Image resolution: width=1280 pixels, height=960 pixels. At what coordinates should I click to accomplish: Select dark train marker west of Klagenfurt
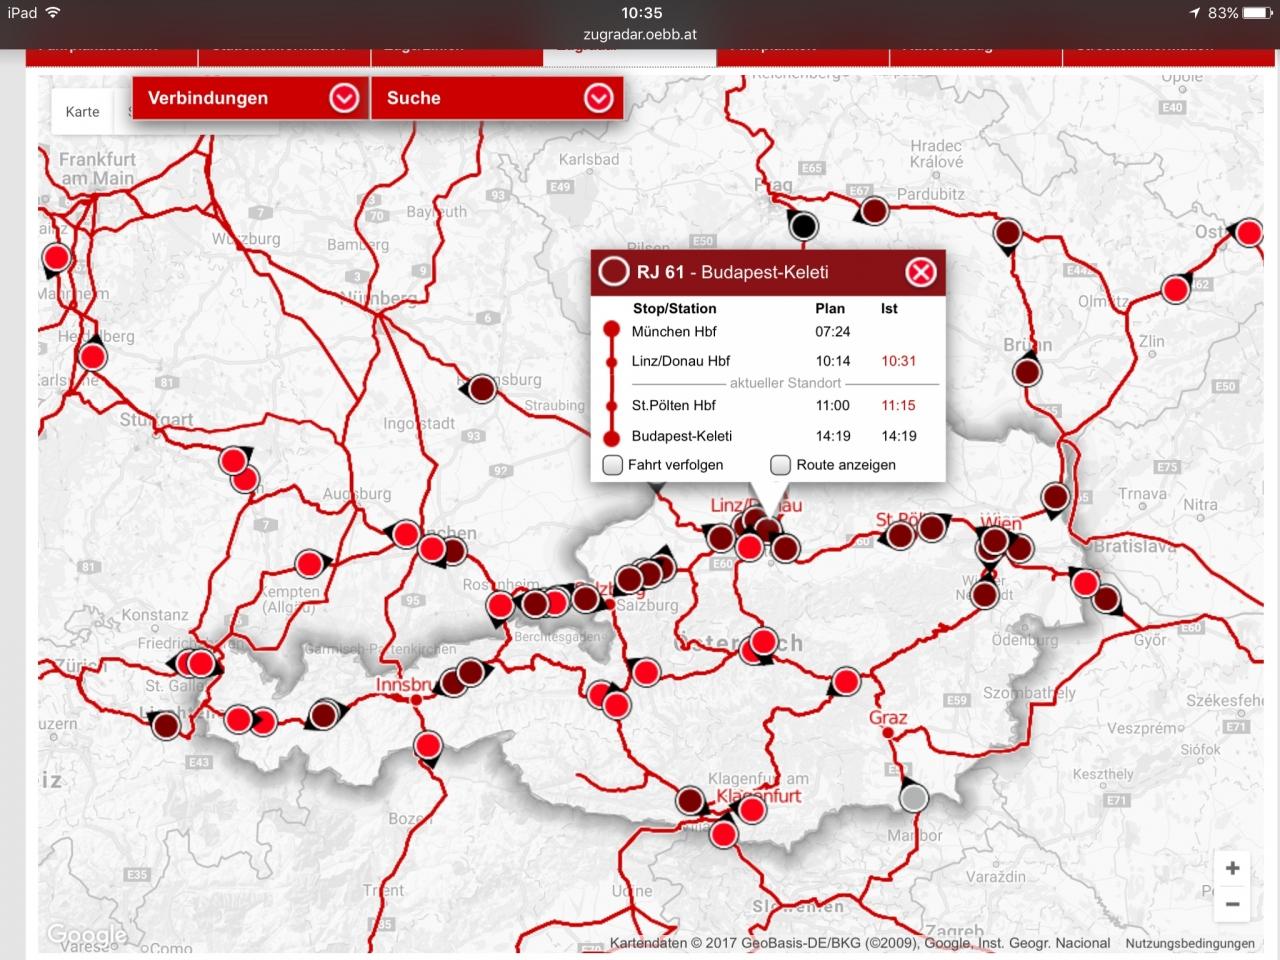690,800
